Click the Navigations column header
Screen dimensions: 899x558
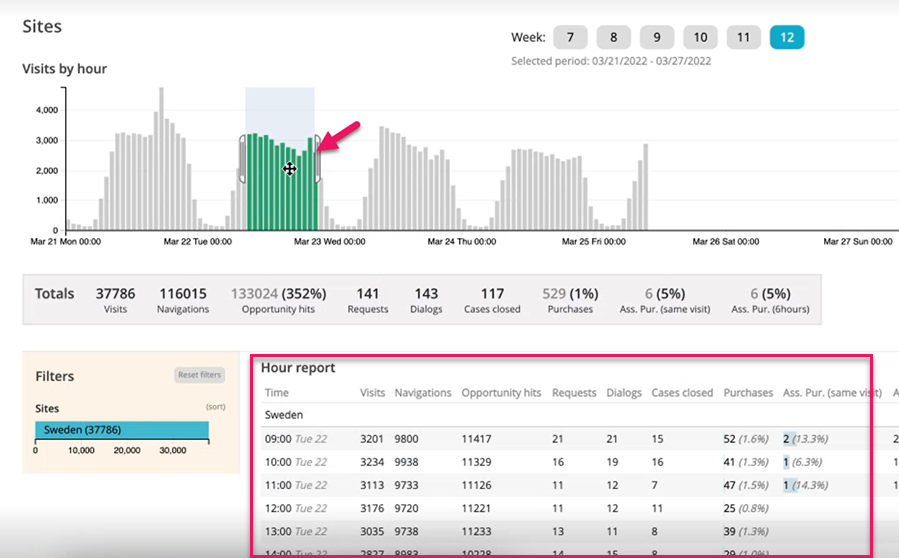point(423,393)
